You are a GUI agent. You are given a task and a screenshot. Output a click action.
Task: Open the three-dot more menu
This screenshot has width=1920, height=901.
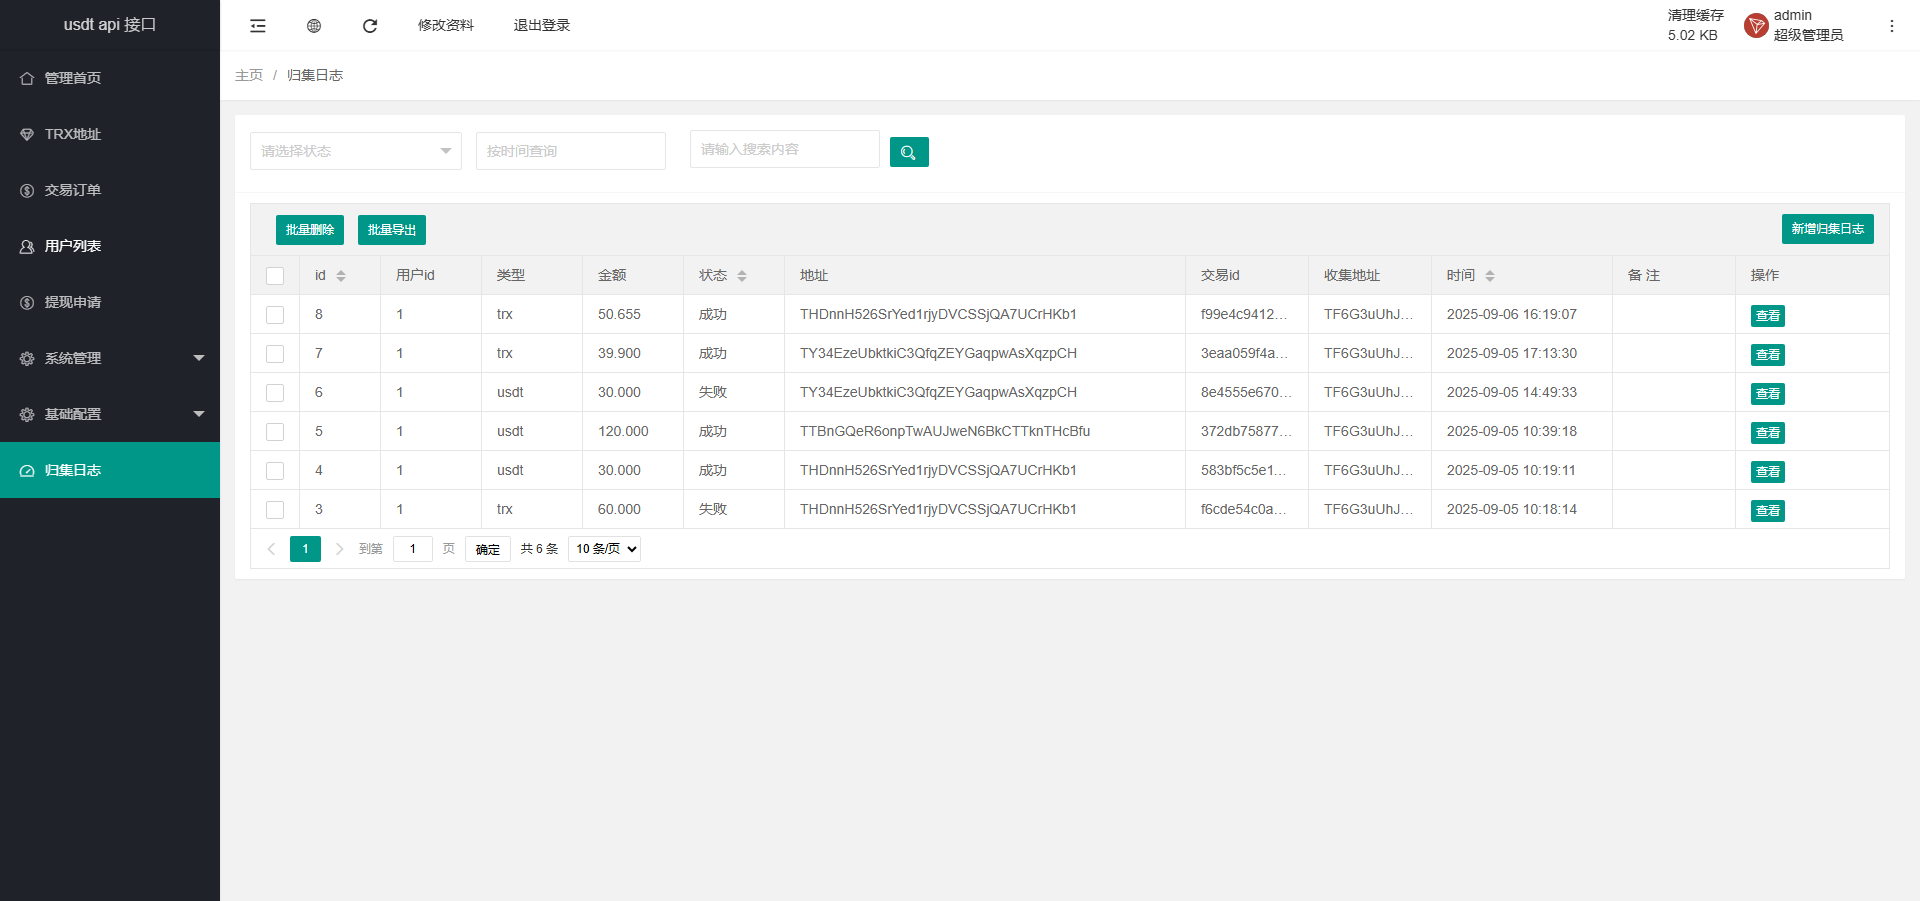tap(1891, 26)
